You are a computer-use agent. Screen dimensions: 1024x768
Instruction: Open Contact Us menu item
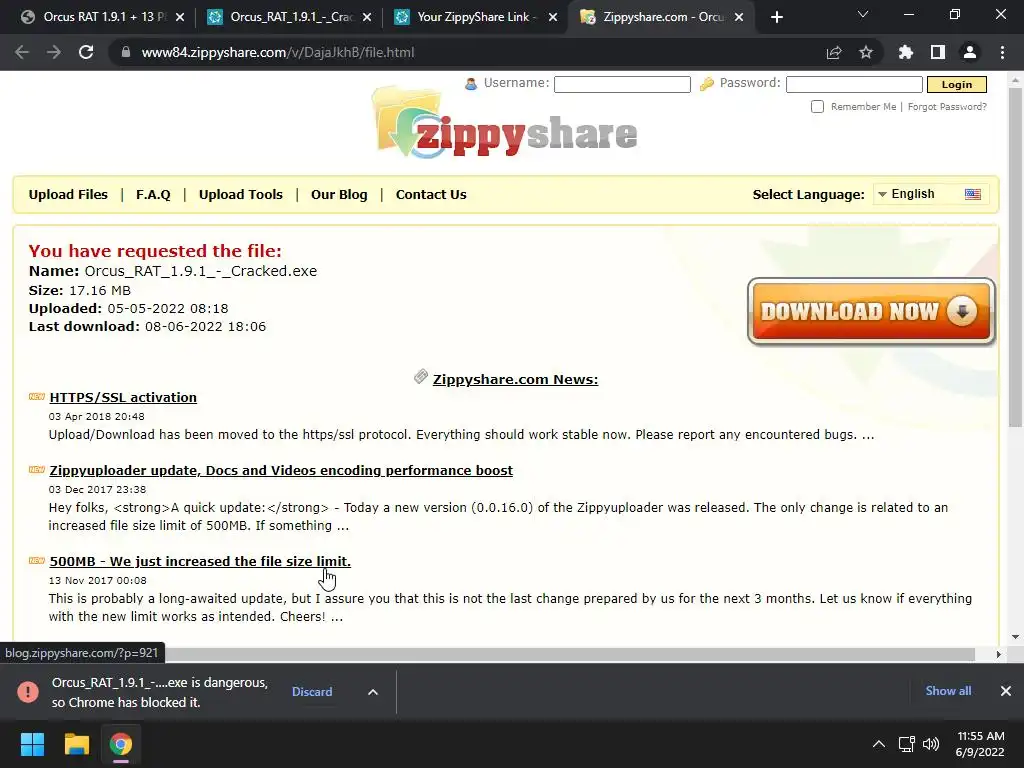pos(431,195)
